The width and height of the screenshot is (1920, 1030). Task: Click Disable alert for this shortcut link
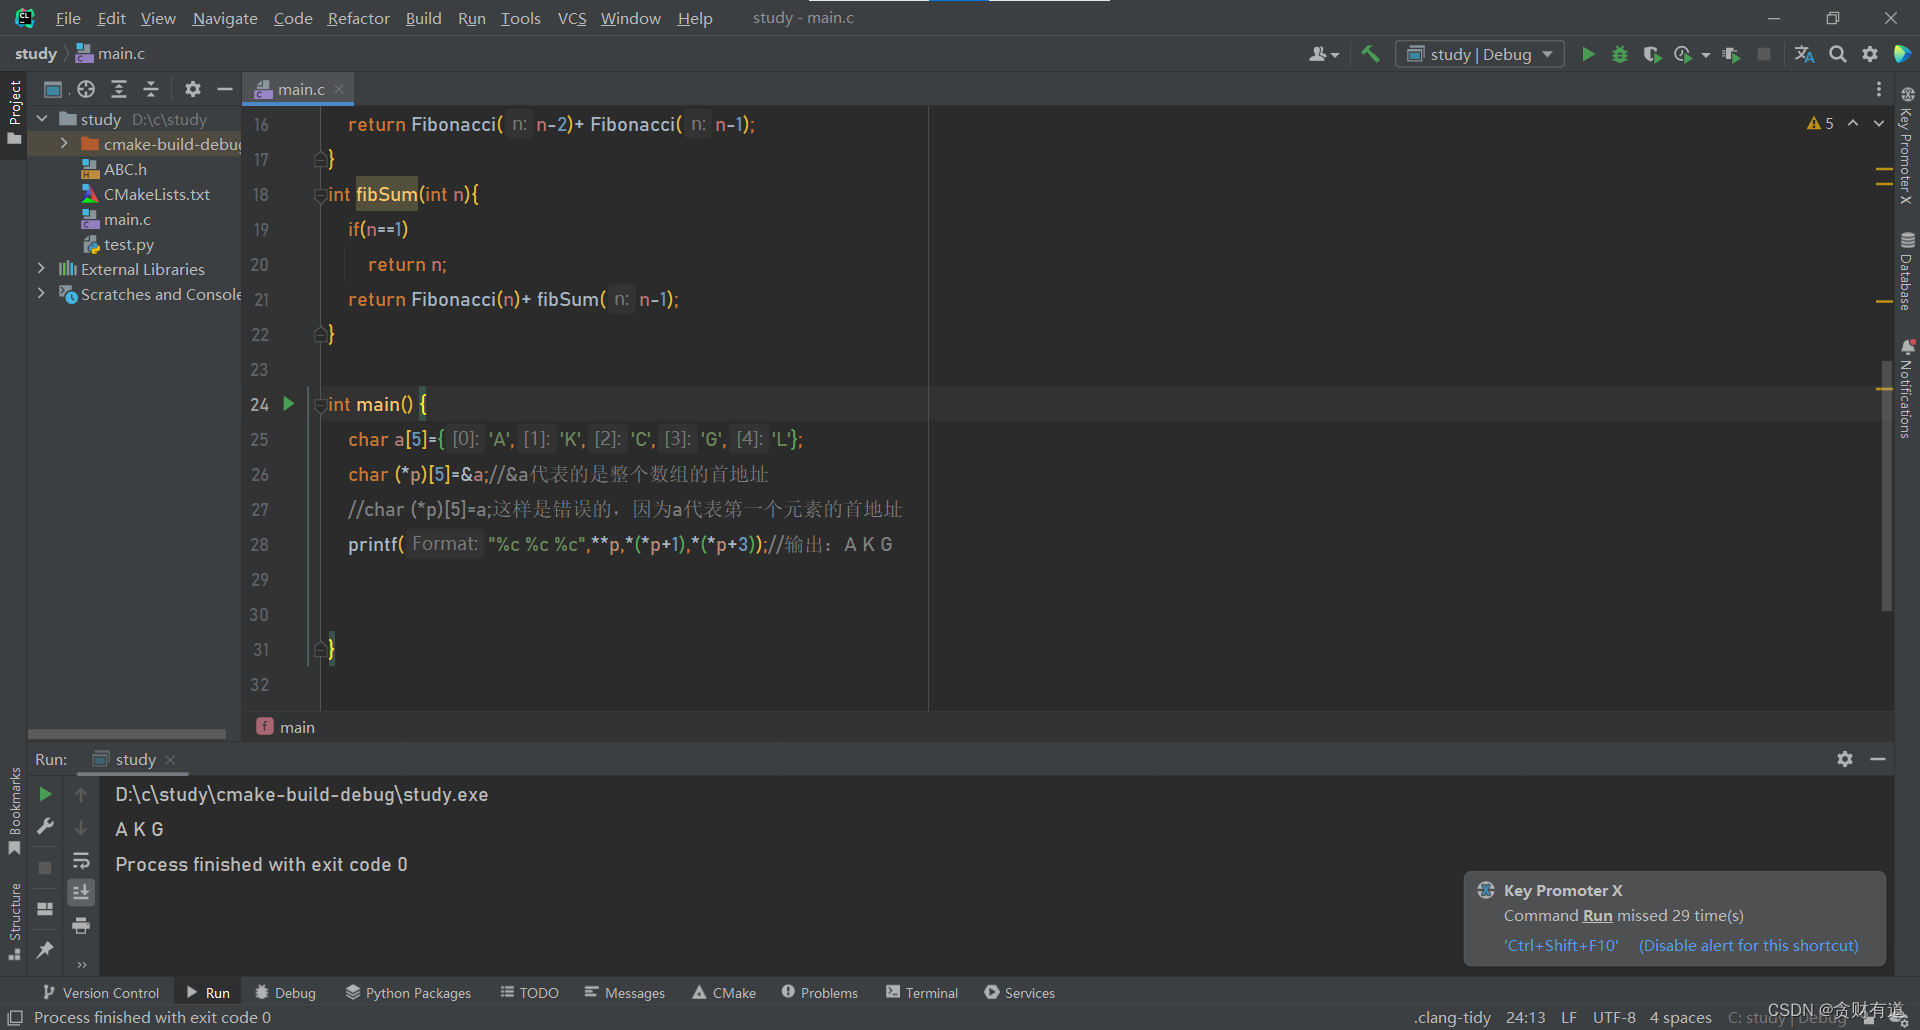tap(1748, 945)
